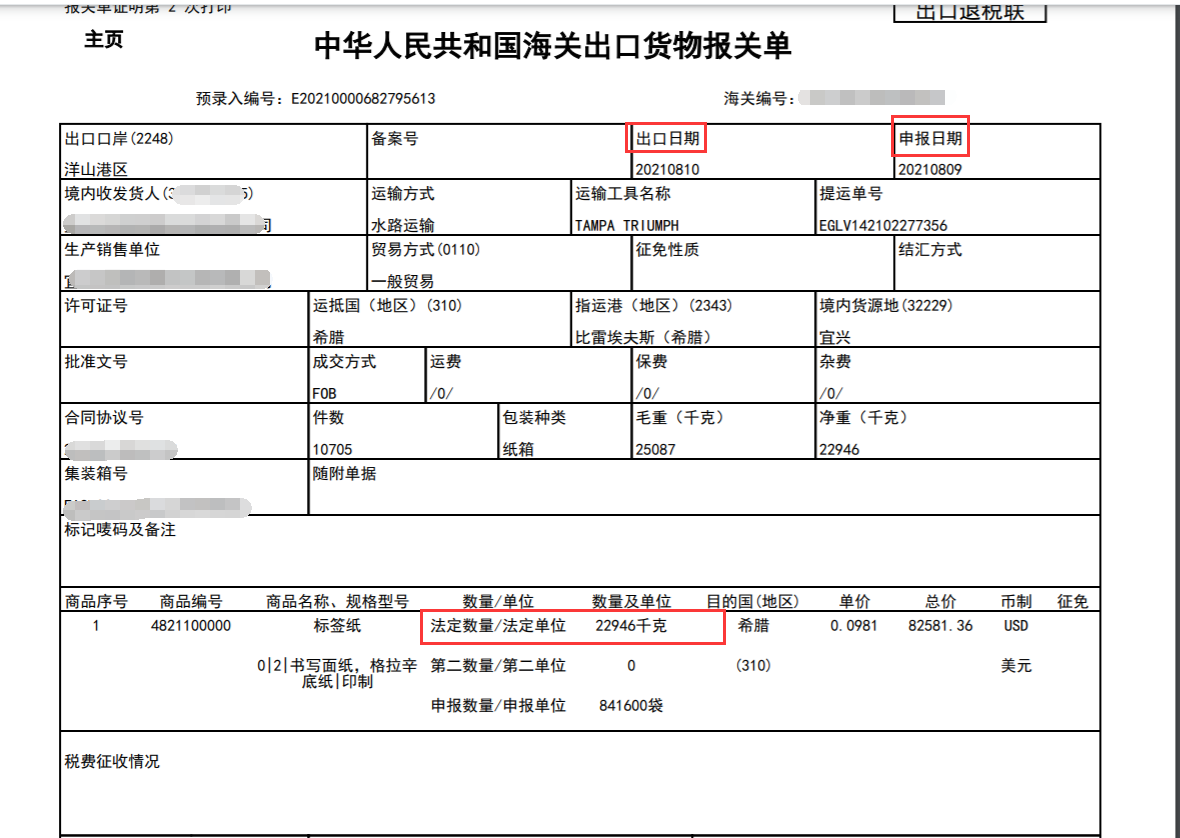Click the 合同协议号 label
This screenshot has height=838, width=1180.
(104, 417)
